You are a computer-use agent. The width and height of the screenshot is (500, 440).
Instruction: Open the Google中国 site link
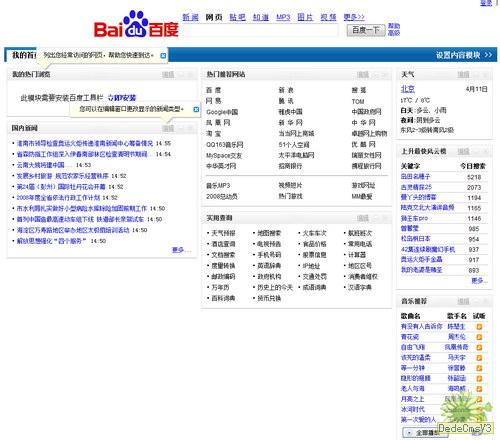[x=222, y=112]
